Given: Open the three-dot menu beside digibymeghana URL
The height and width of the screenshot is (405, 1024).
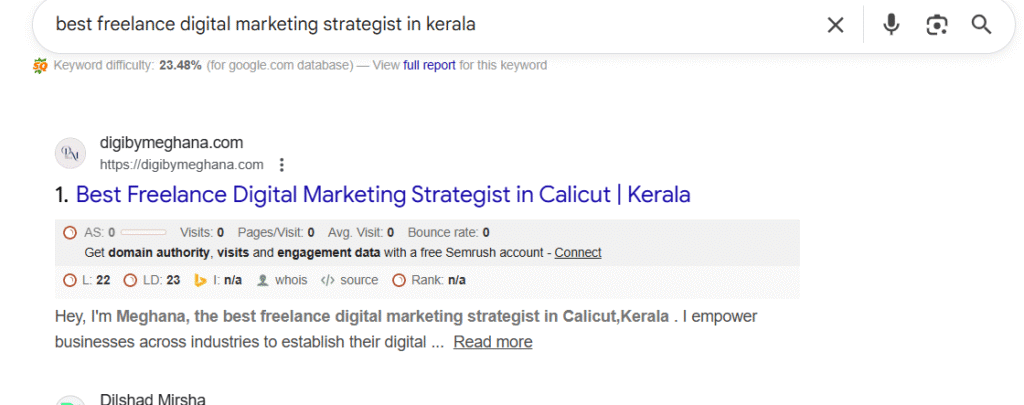Looking at the screenshot, I should click(x=282, y=165).
